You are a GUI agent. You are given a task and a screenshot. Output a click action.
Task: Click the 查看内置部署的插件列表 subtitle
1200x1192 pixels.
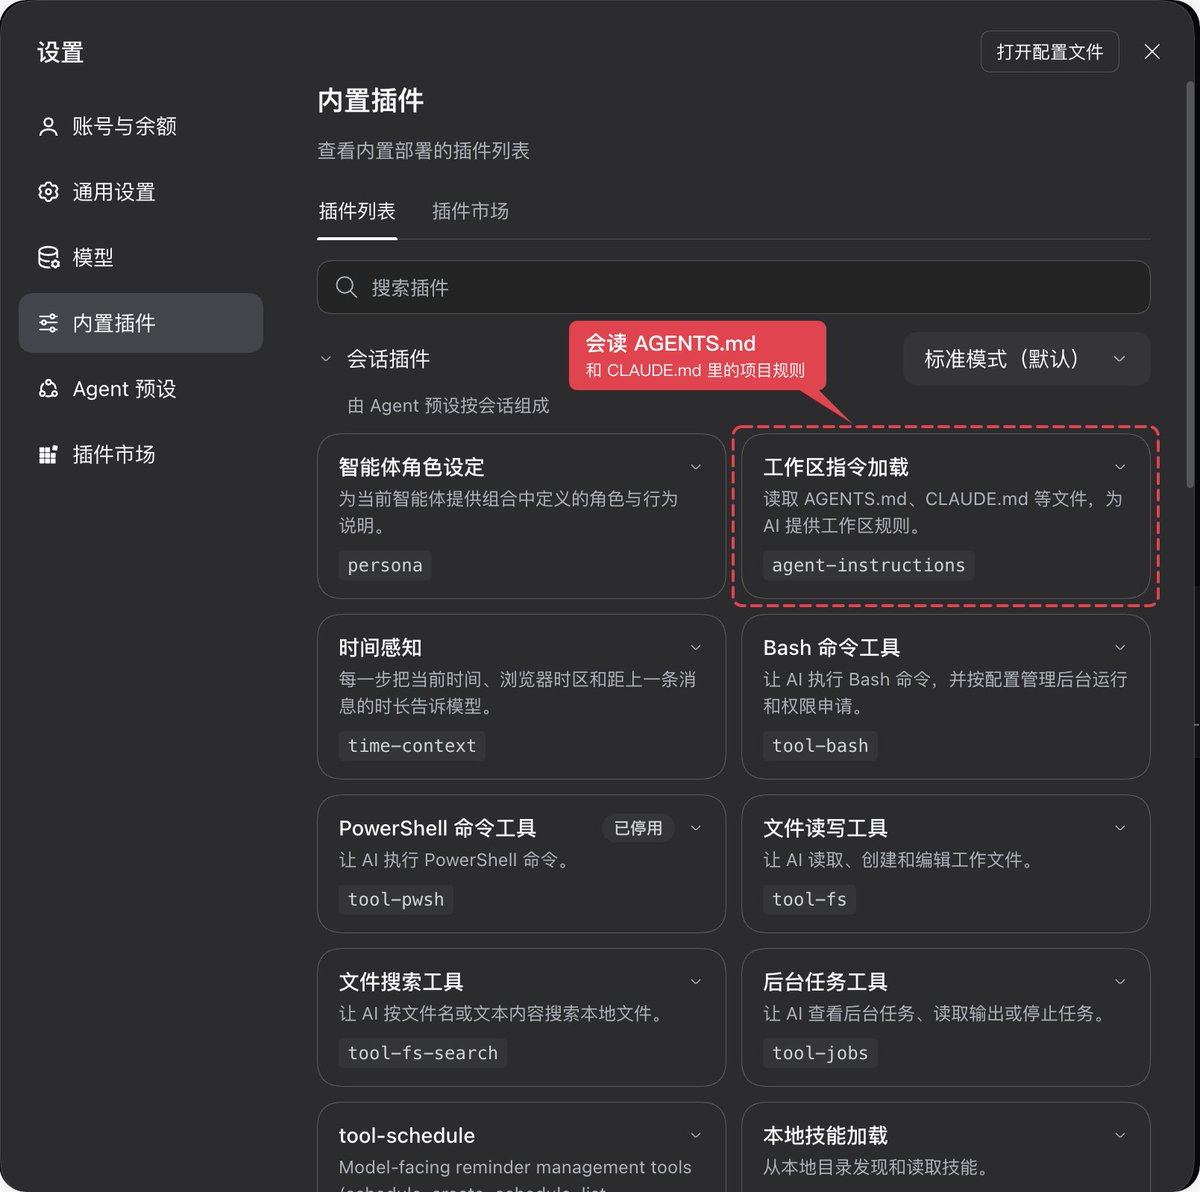coord(424,151)
